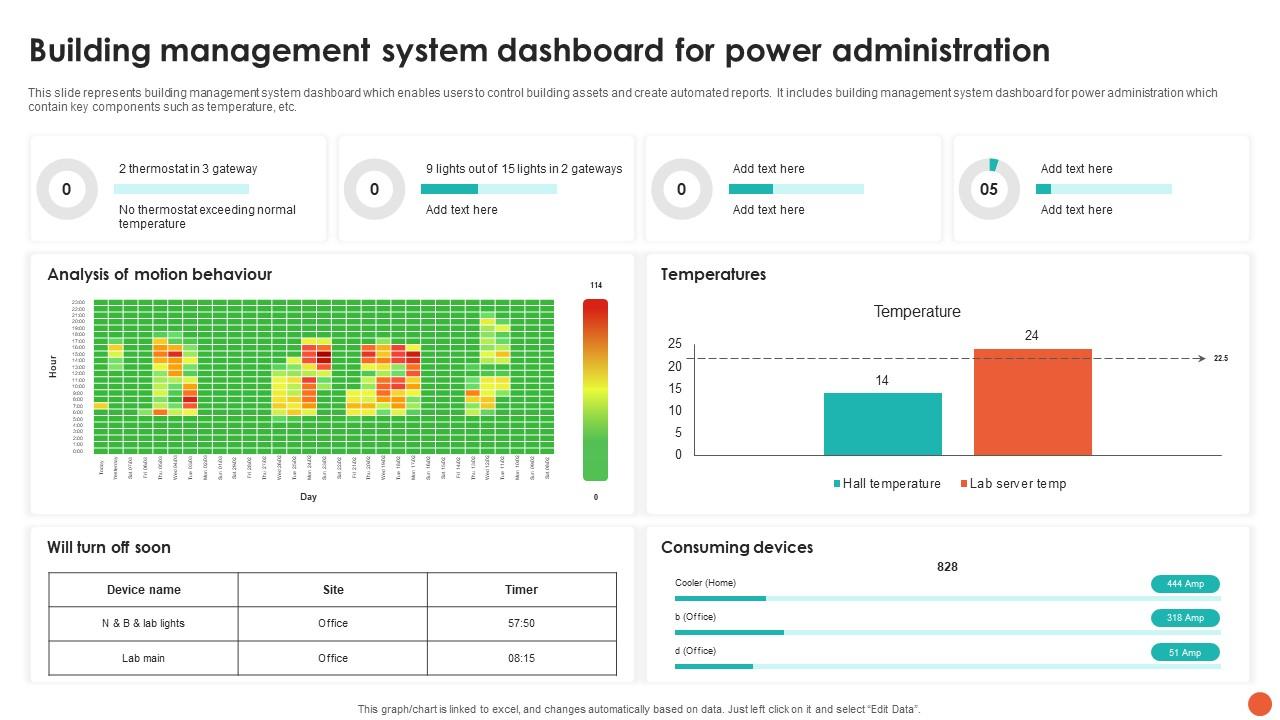Screen dimensions: 1280x720
Task: Select the Lab main device cell
Action: click(143, 659)
